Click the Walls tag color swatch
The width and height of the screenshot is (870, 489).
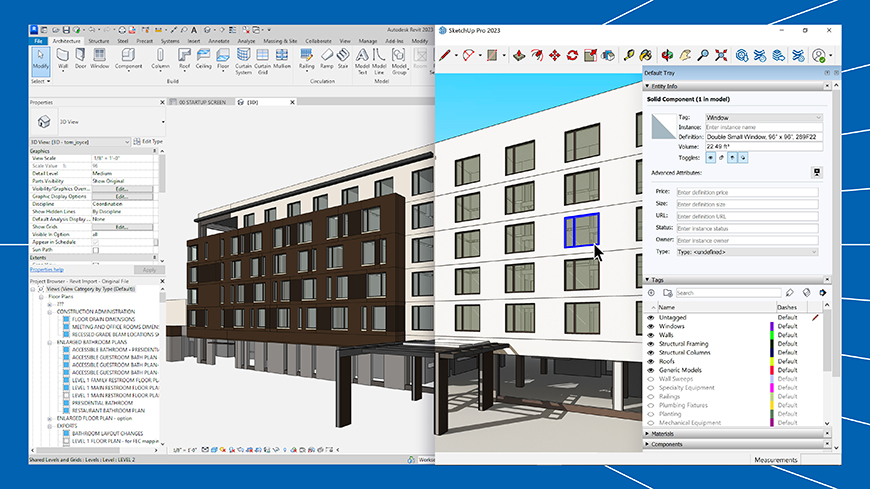(x=771, y=335)
